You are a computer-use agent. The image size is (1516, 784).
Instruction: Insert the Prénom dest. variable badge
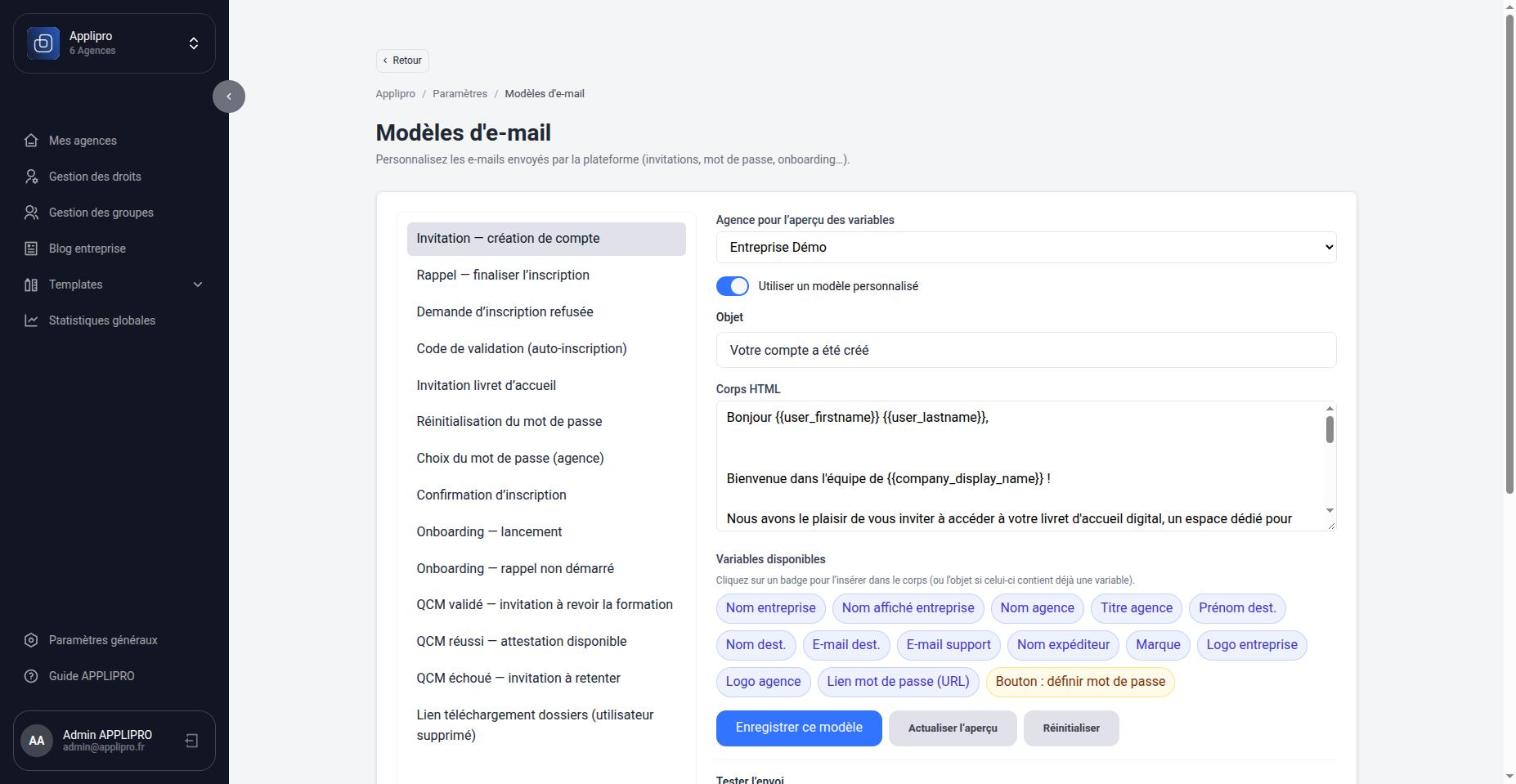pyautogui.click(x=1237, y=608)
